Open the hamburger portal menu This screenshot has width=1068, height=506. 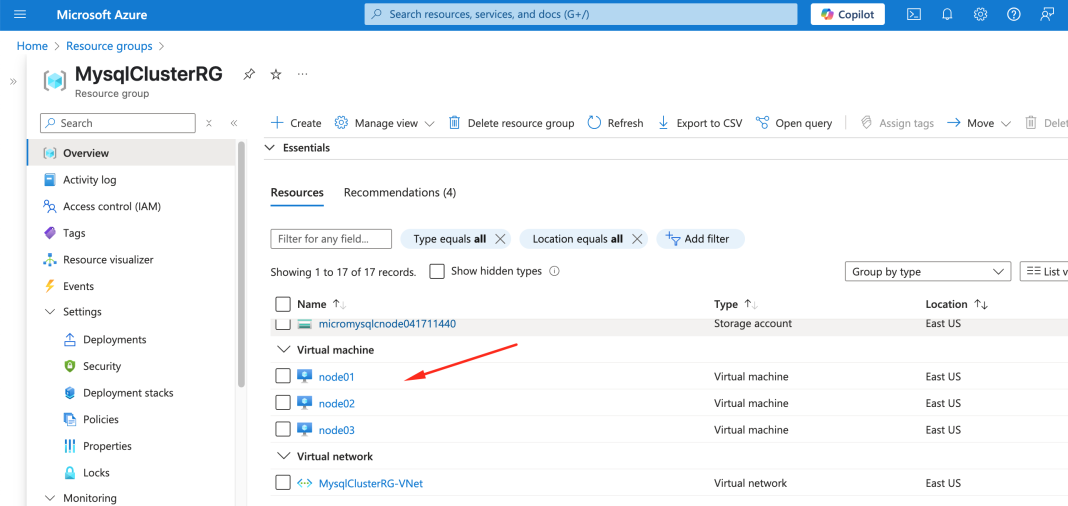[20, 14]
